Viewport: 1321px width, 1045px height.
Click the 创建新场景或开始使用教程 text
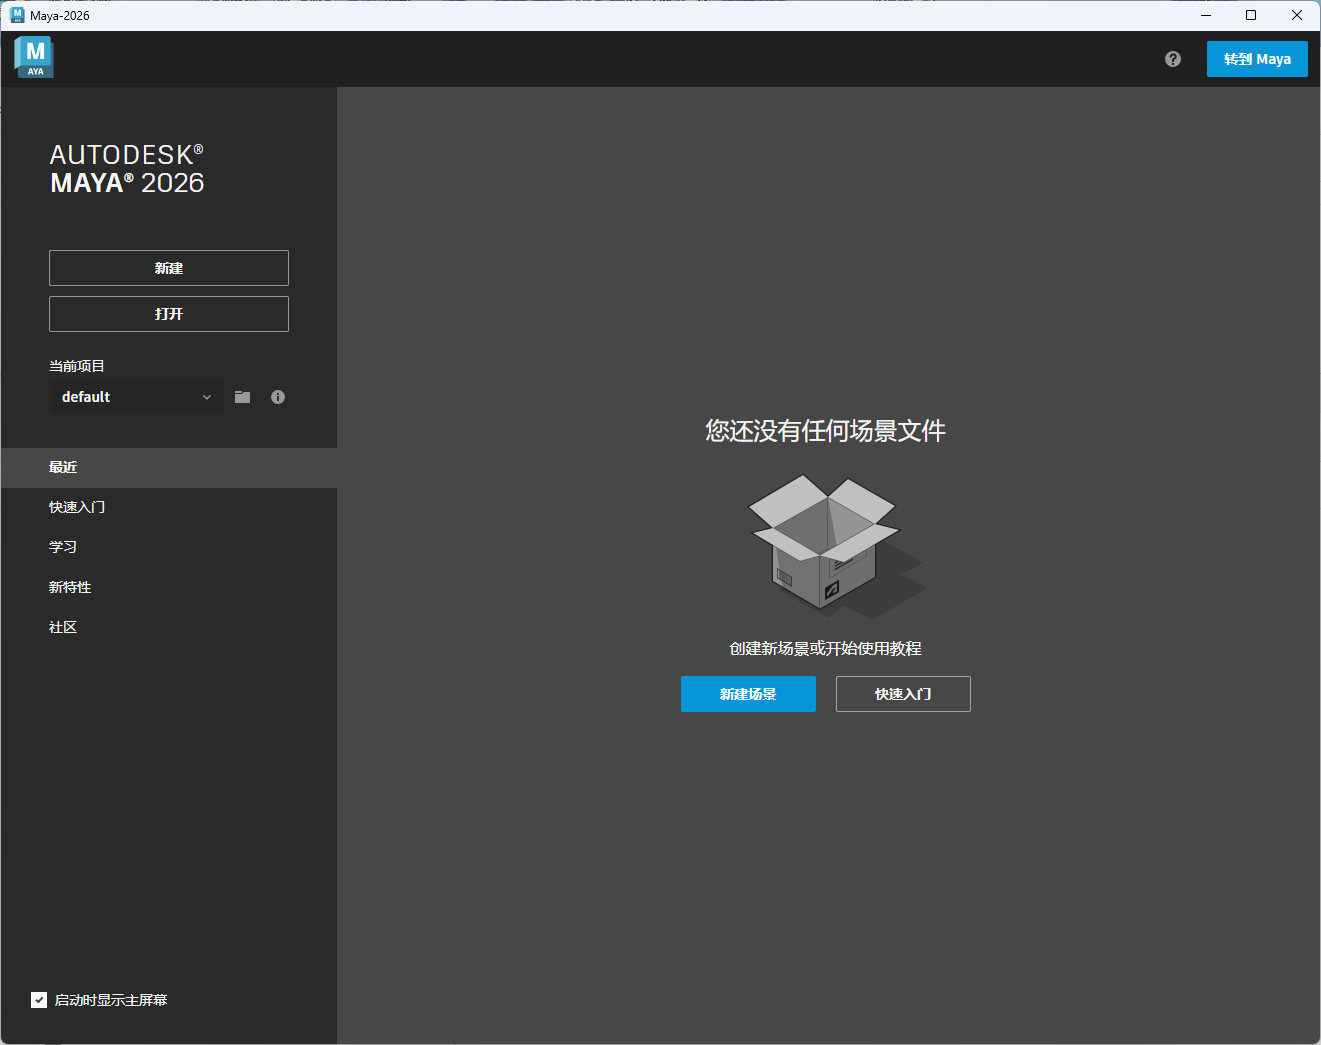[825, 649]
